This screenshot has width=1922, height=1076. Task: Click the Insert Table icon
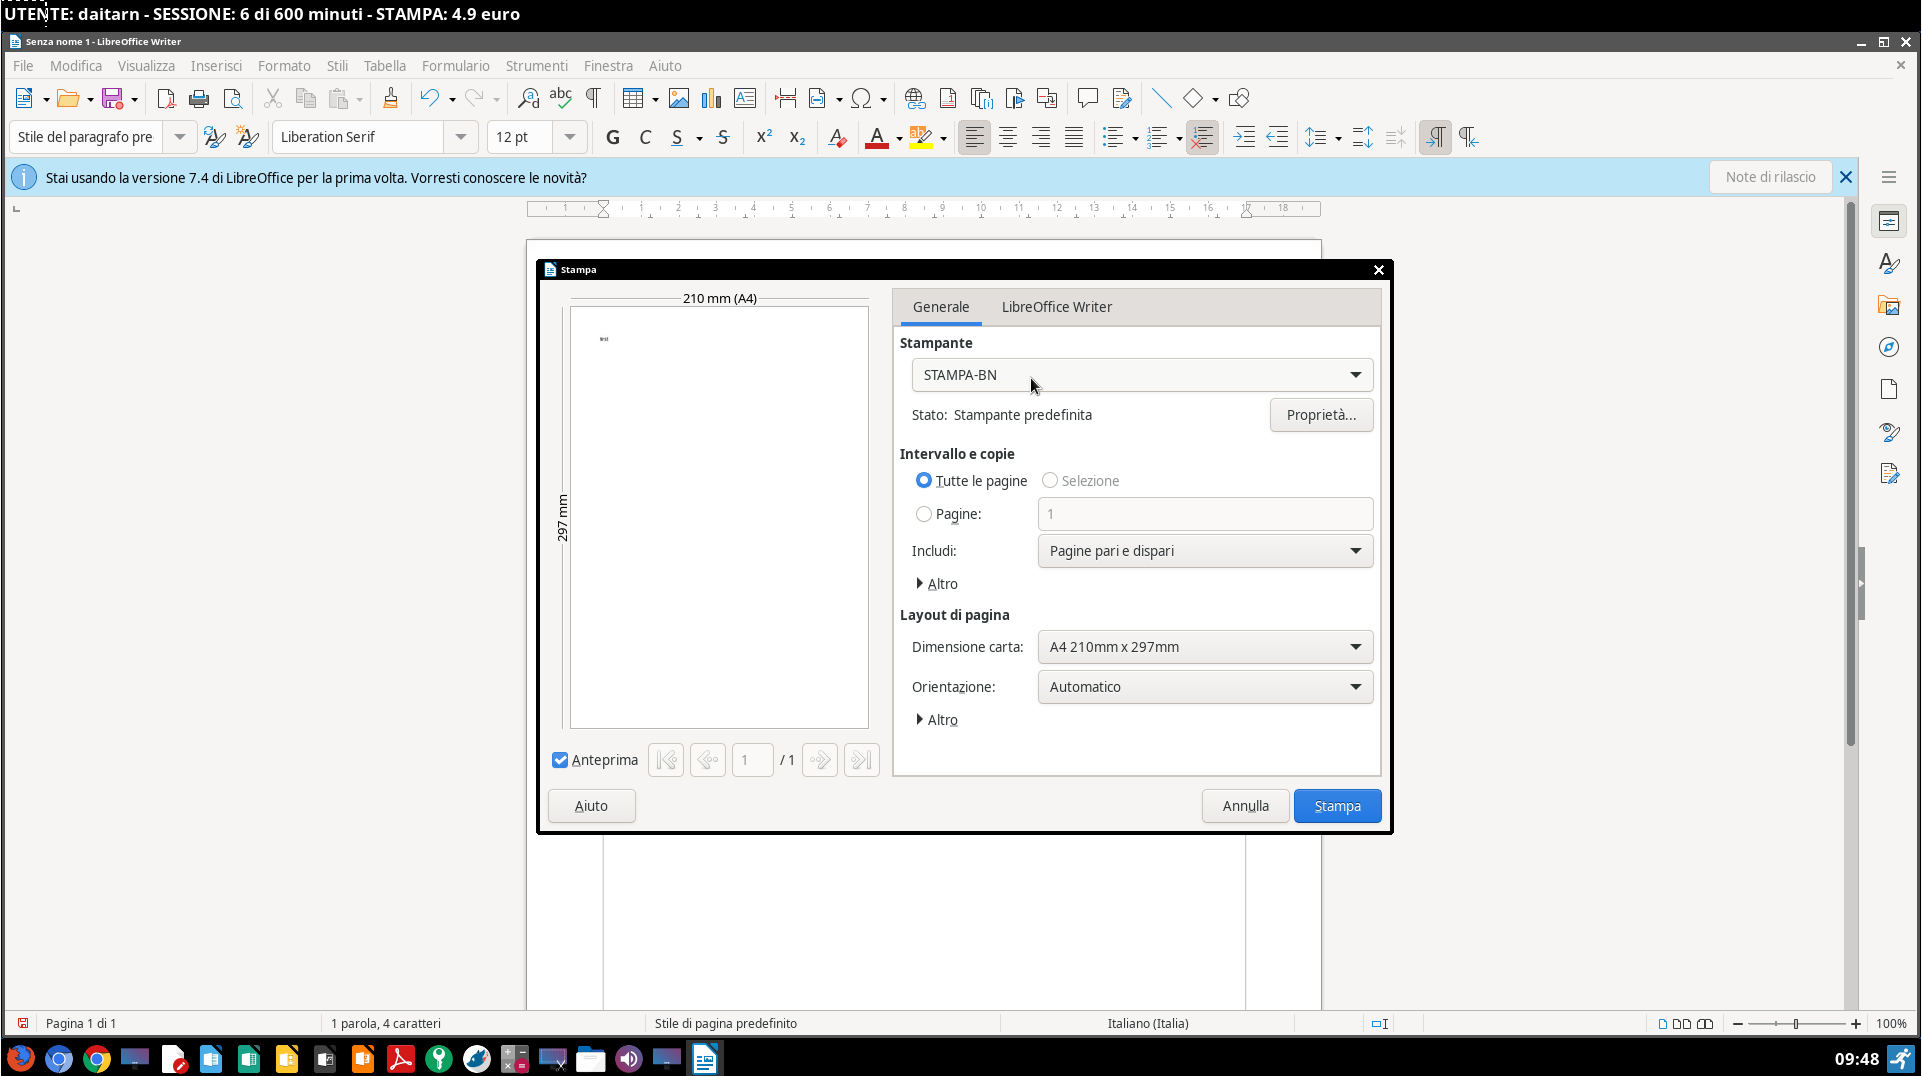tap(632, 98)
